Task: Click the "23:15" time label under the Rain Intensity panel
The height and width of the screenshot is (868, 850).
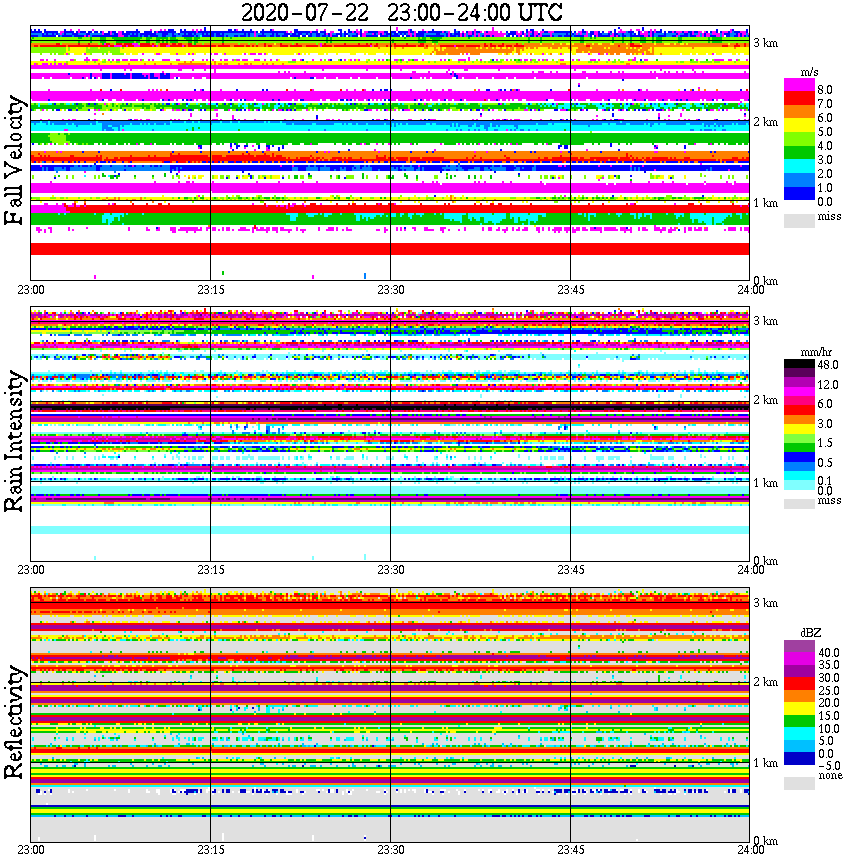Action: [210, 570]
